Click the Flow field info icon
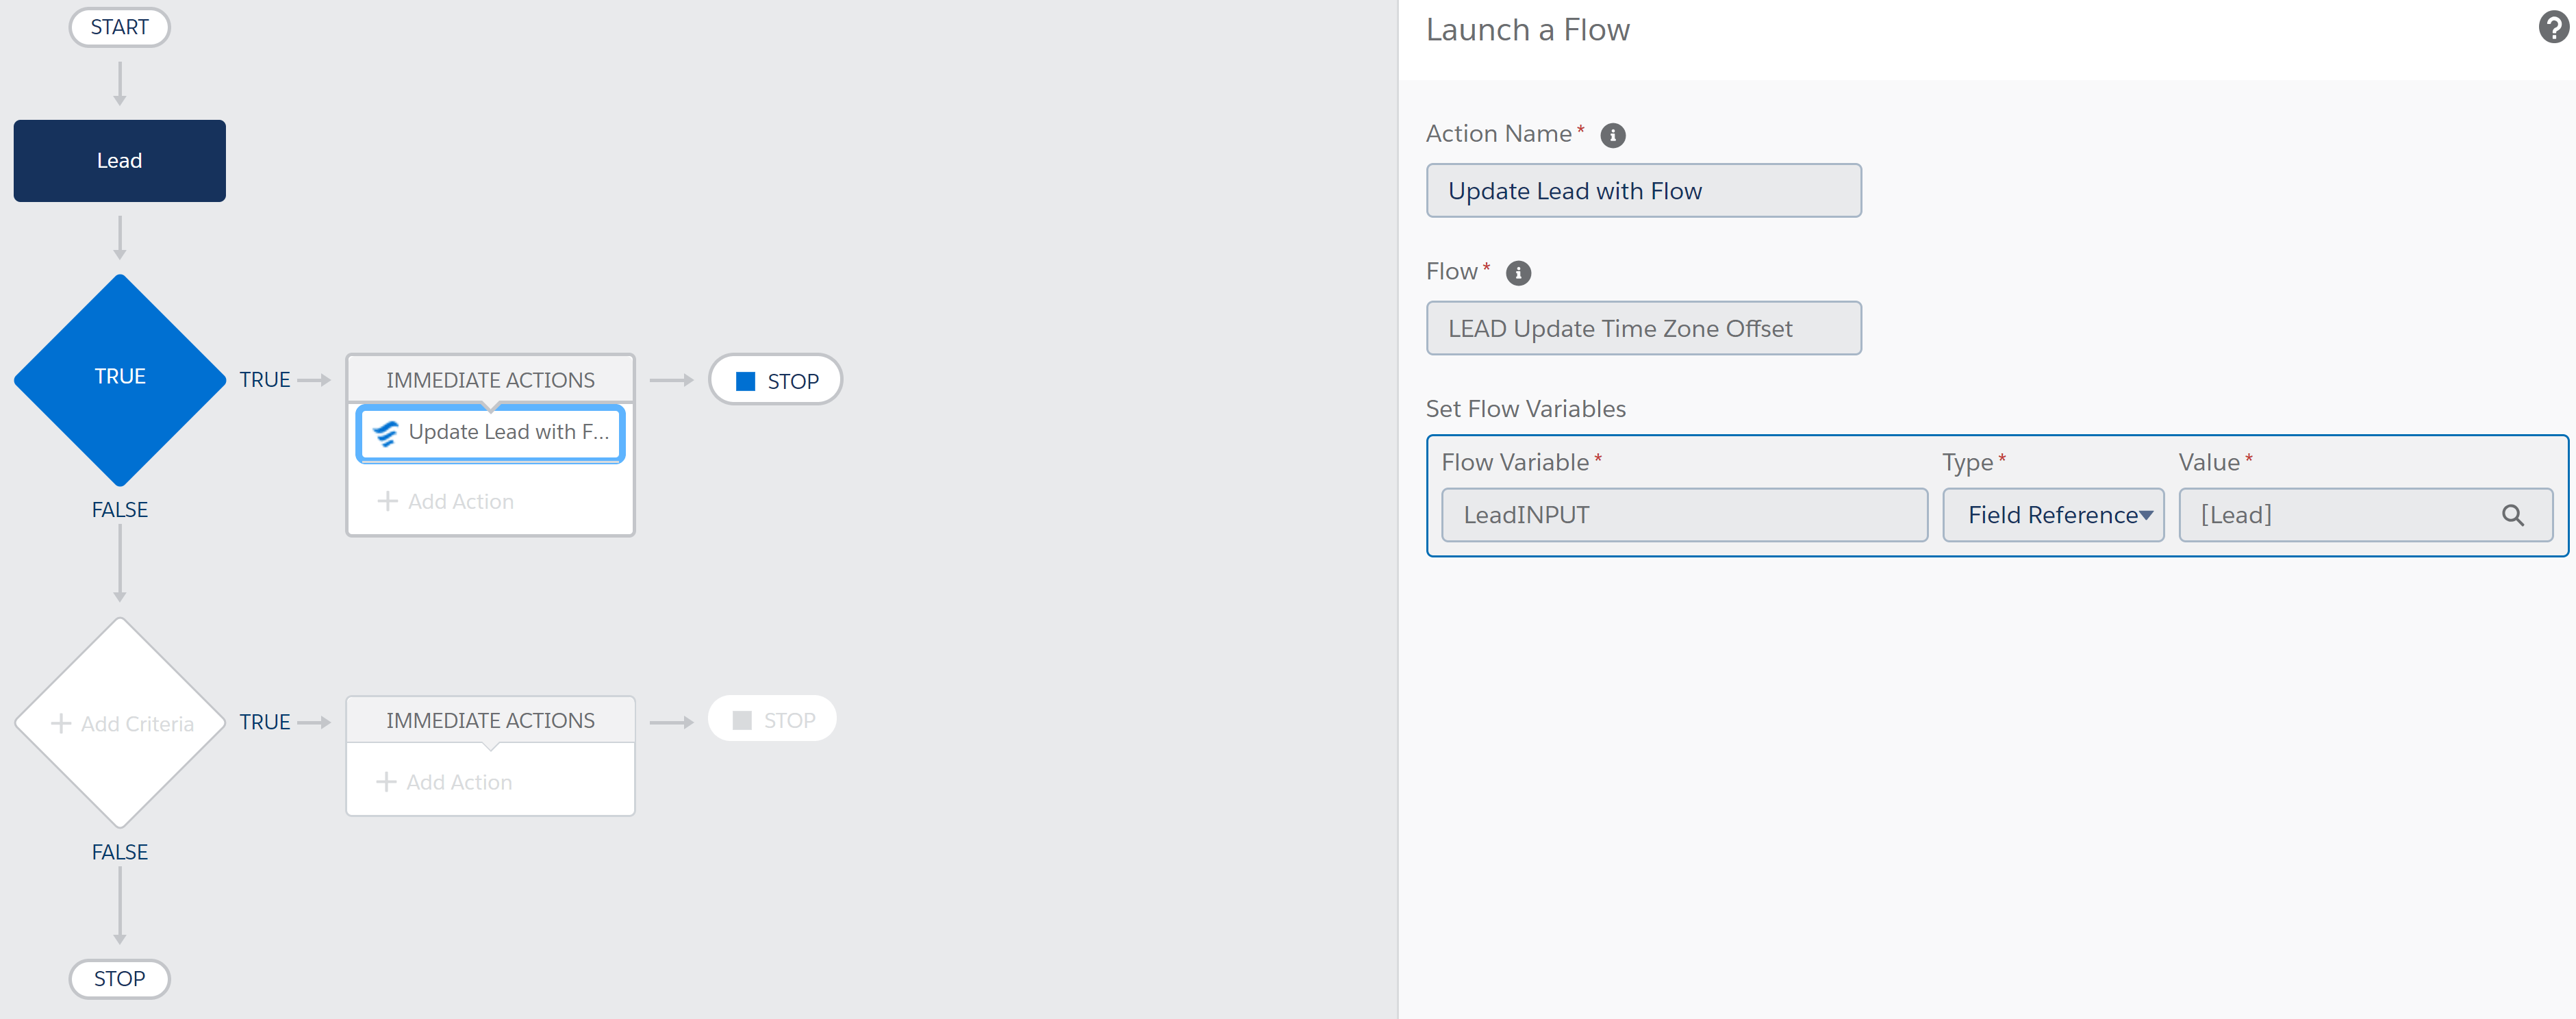Image resolution: width=2576 pixels, height=1019 pixels. coord(1515,271)
